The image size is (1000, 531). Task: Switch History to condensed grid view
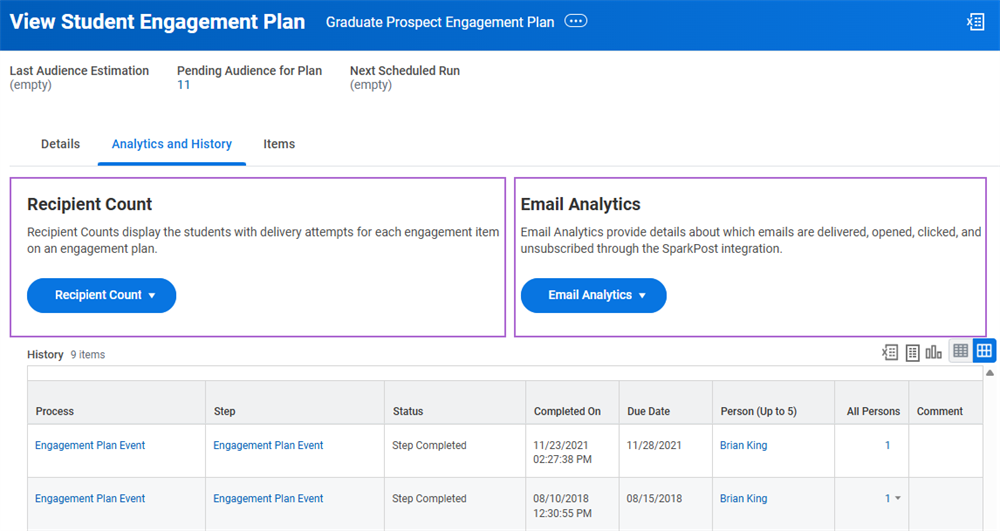click(x=960, y=351)
